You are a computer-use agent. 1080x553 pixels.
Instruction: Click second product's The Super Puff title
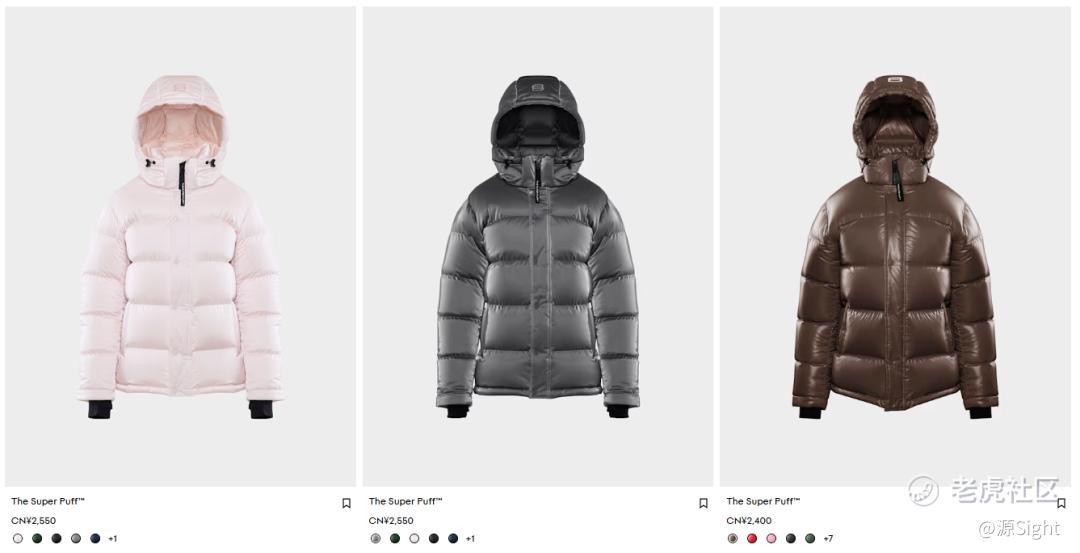click(405, 501)
